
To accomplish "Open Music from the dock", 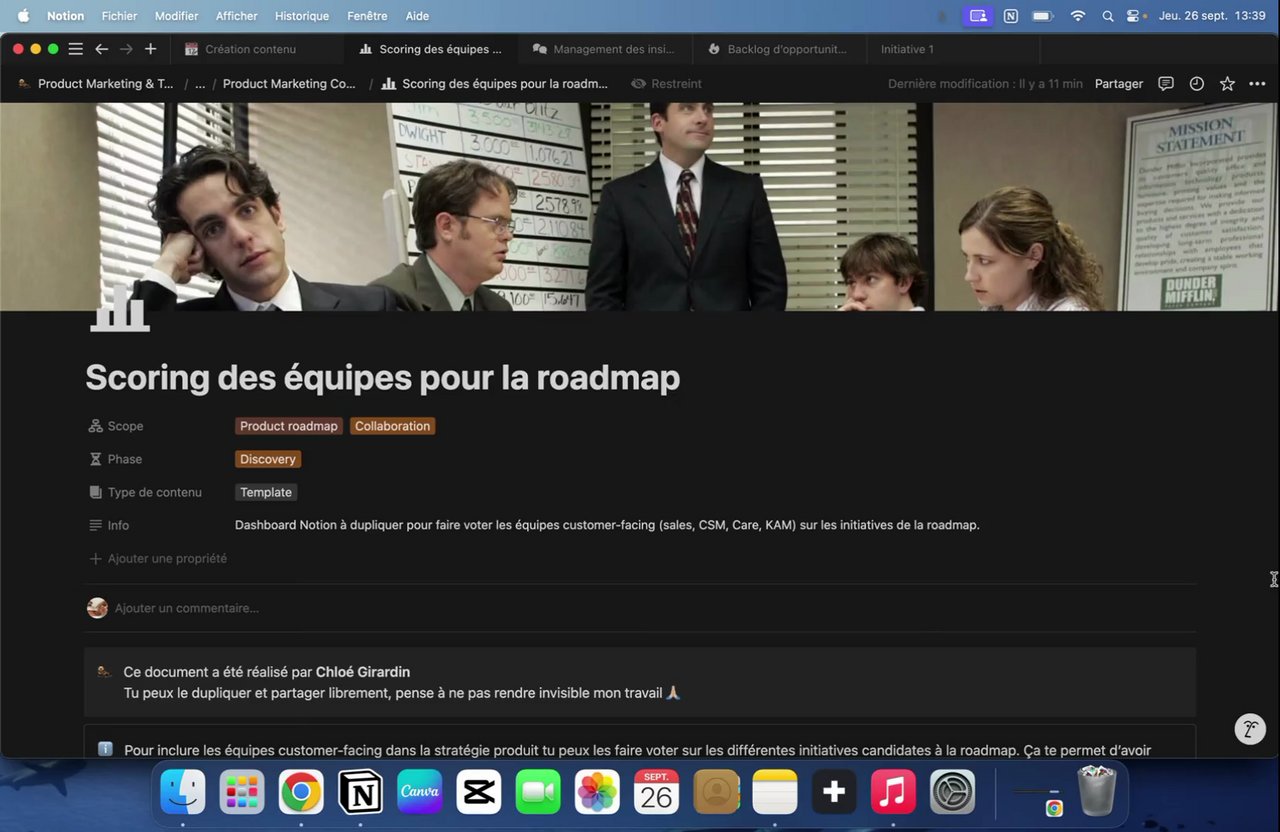I will click(893, 793).
